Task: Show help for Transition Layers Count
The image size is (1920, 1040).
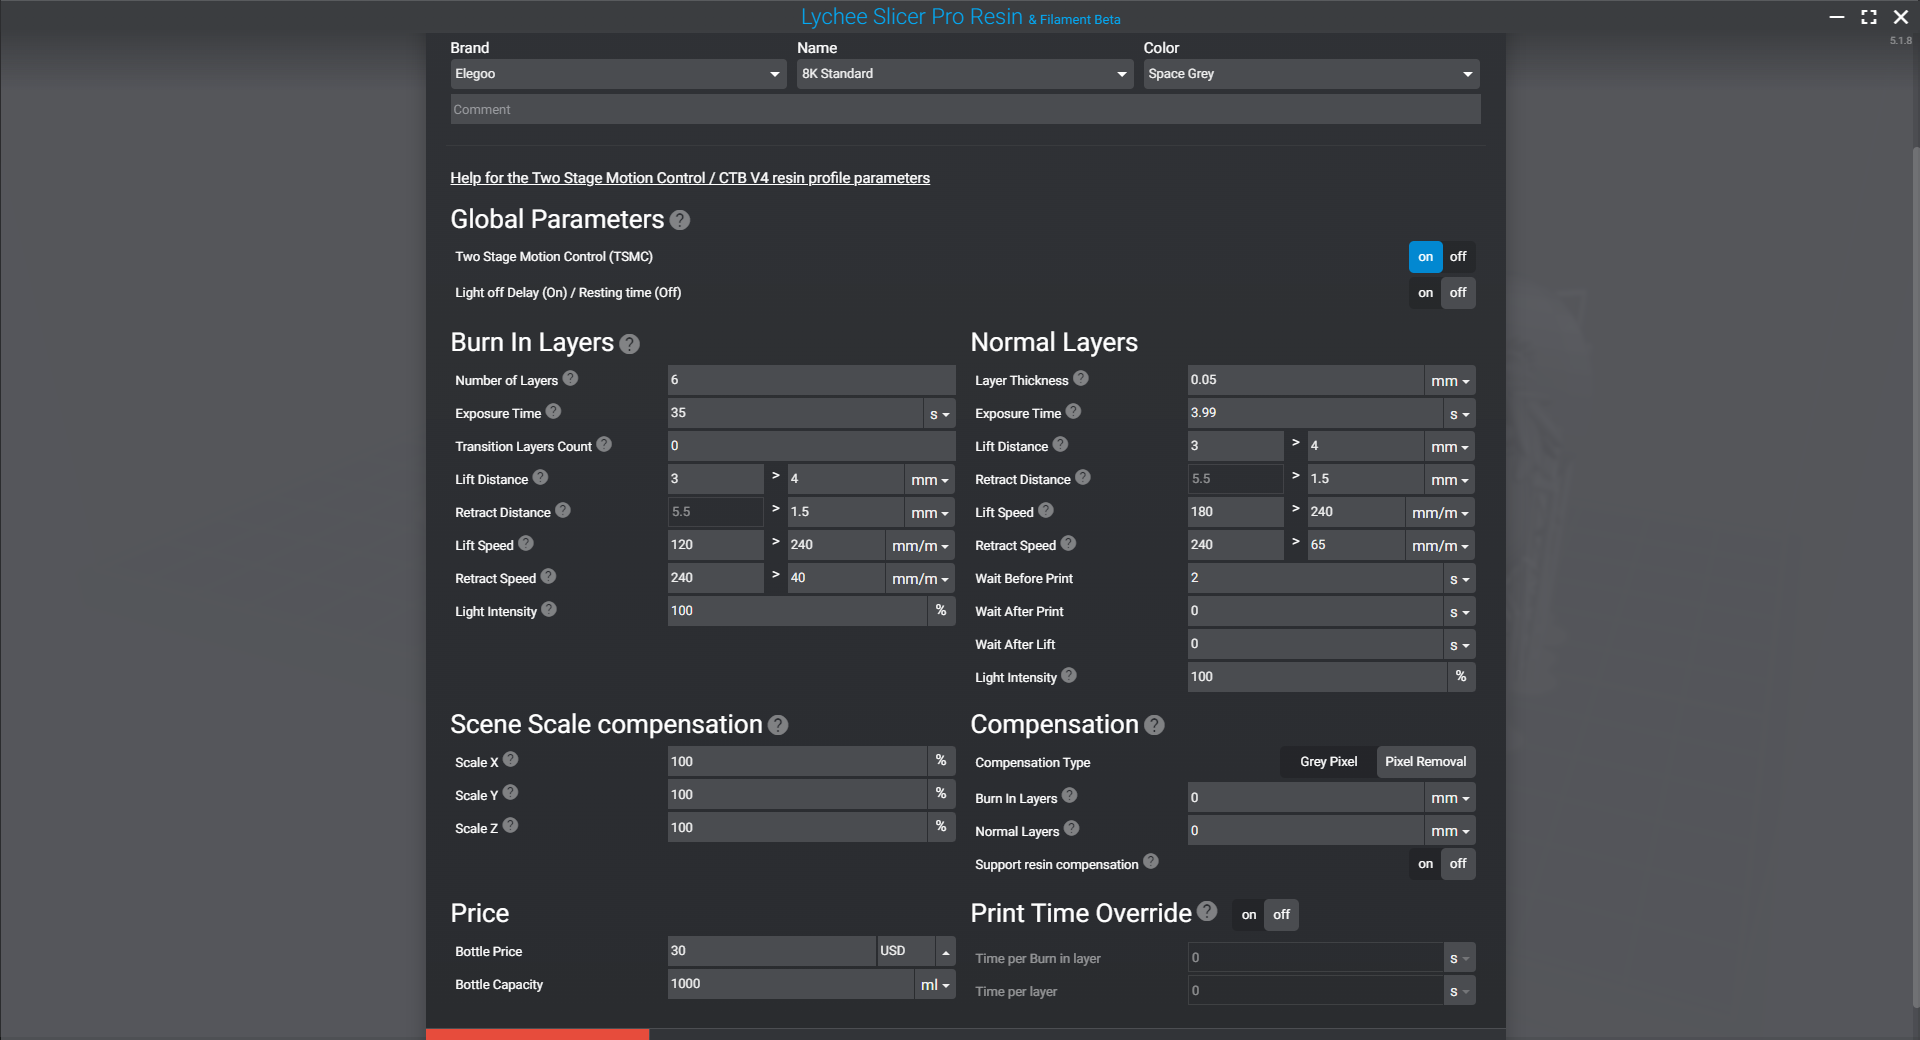Action: point(604,444)
